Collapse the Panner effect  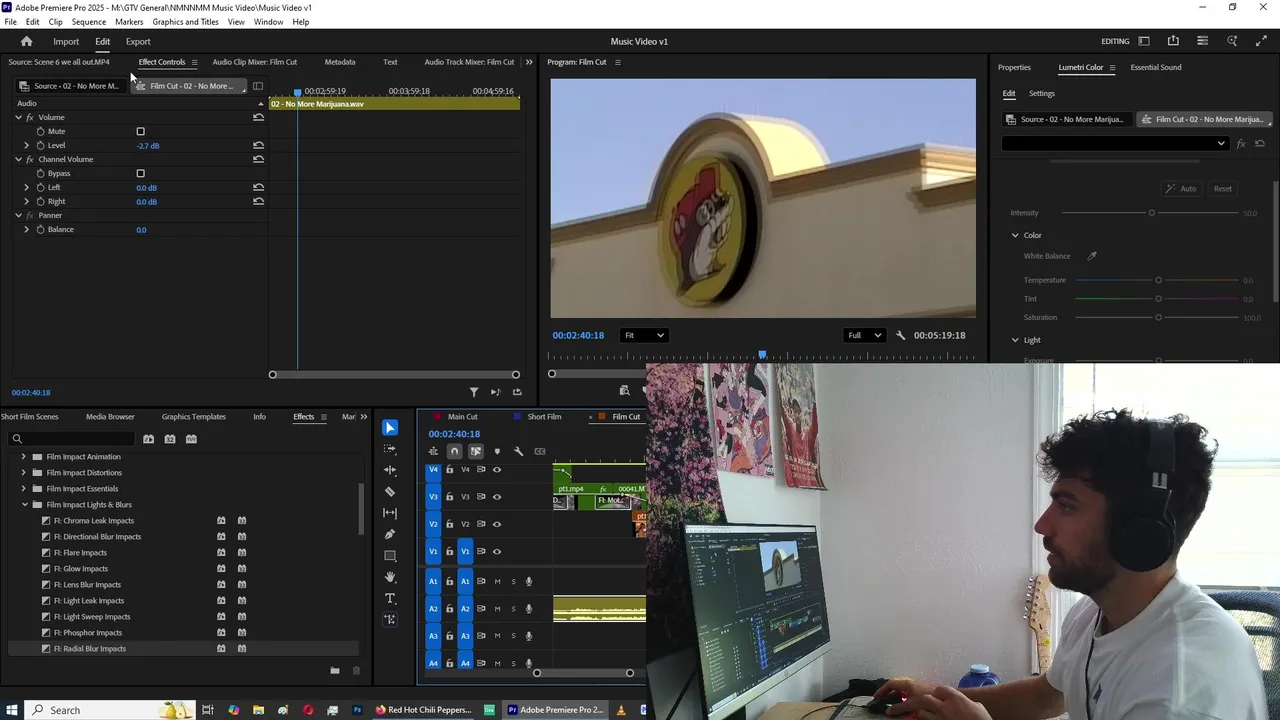[x=18, y=215]
